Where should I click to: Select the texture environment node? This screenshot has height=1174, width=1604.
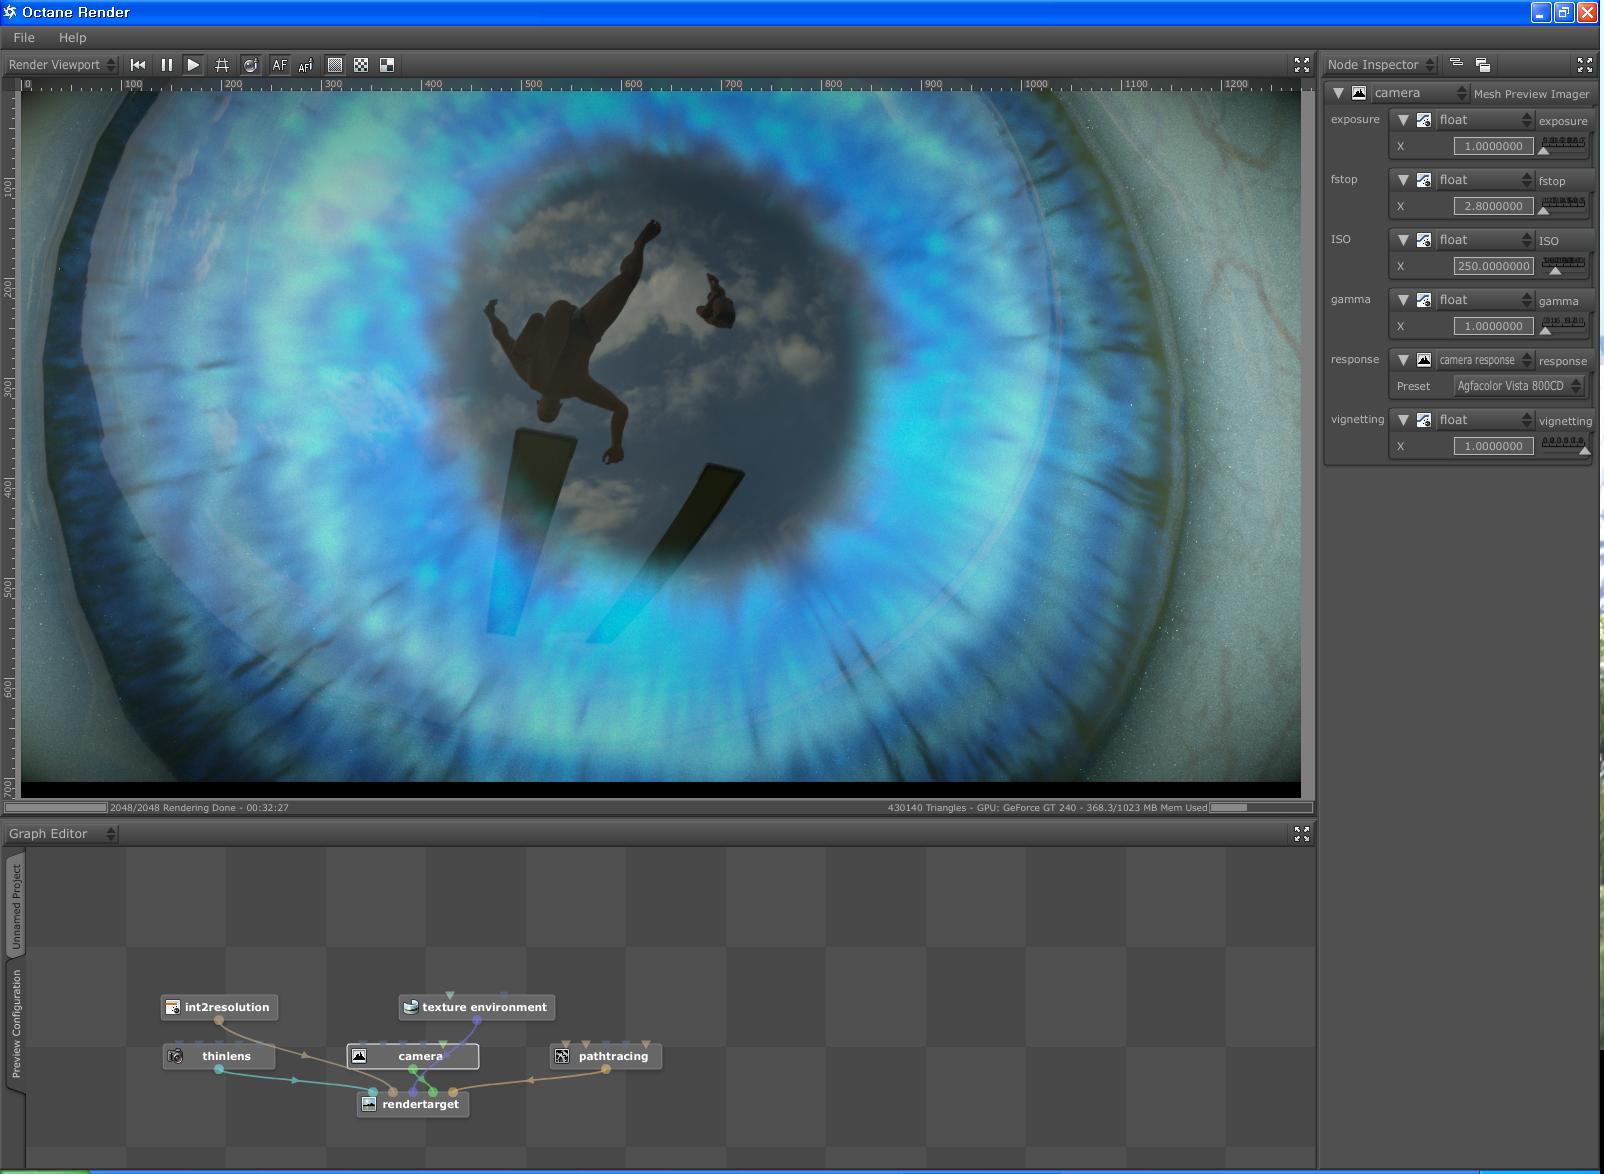[477, 1007]
